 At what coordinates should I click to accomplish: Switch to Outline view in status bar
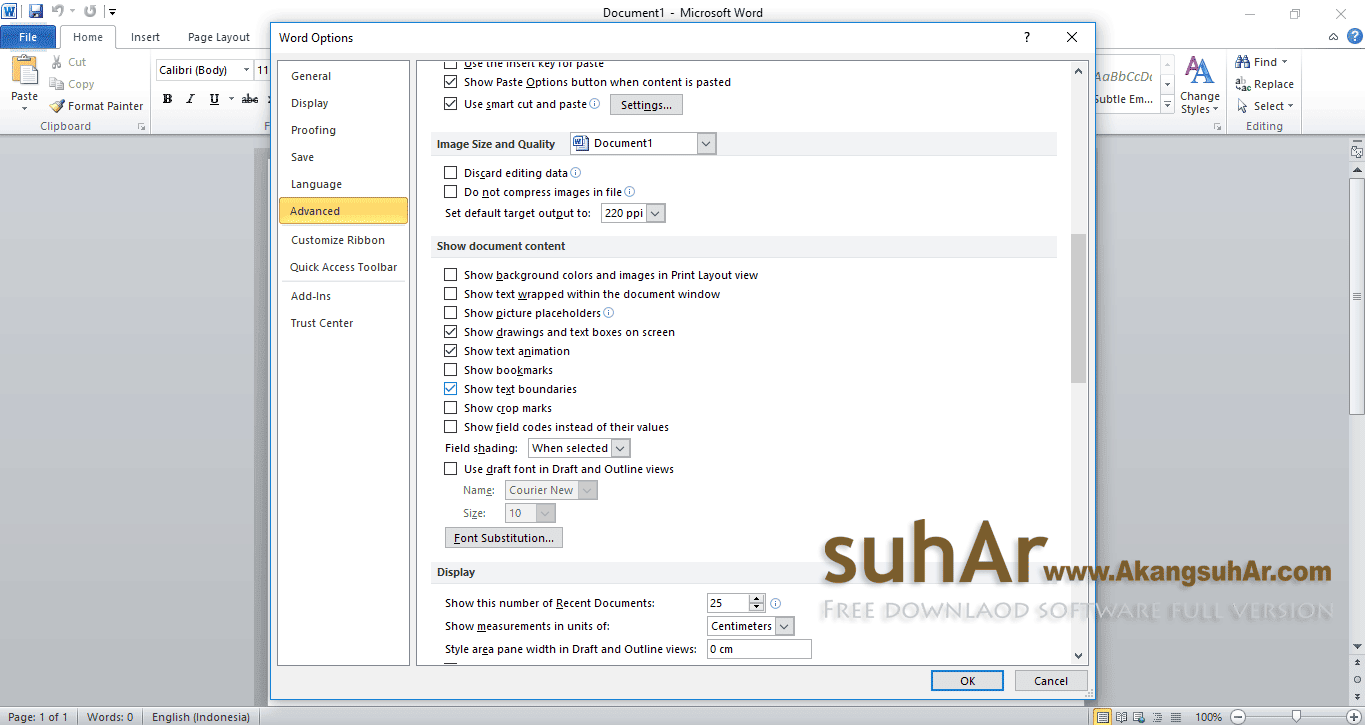coord(1158,717)
